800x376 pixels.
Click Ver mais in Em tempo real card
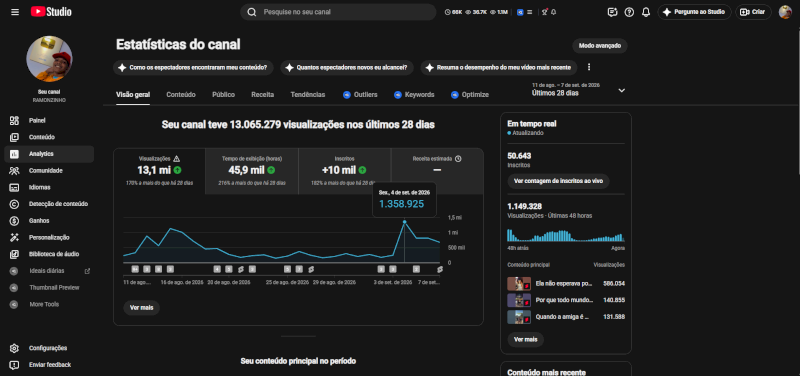point(526,339)
